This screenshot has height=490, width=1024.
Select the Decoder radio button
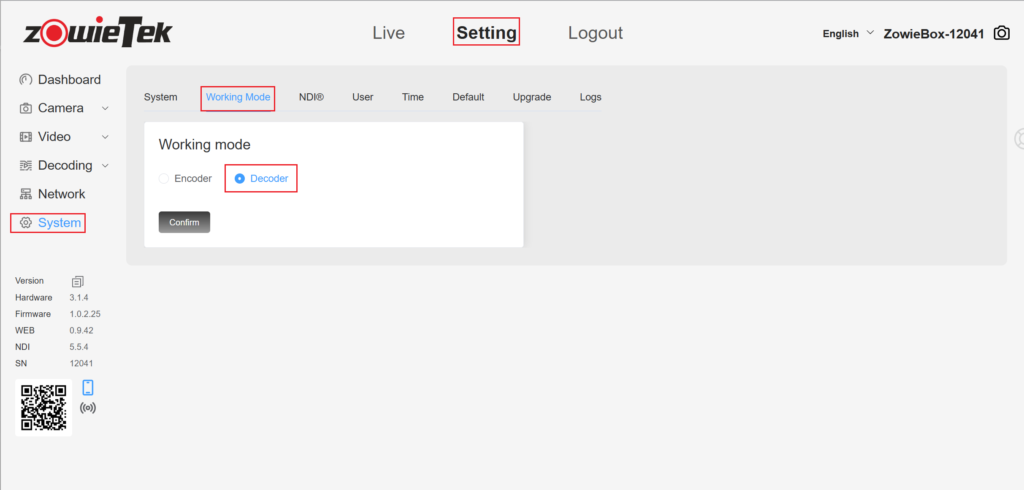(240, 179)
